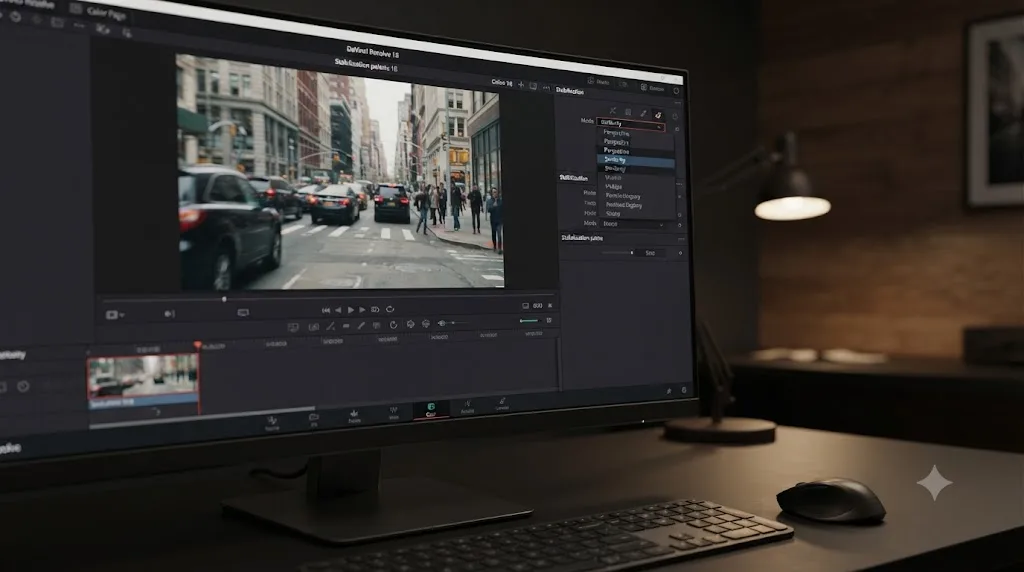
Task: Open the page tab directly left of Color
Action: [x=394, y=413]
